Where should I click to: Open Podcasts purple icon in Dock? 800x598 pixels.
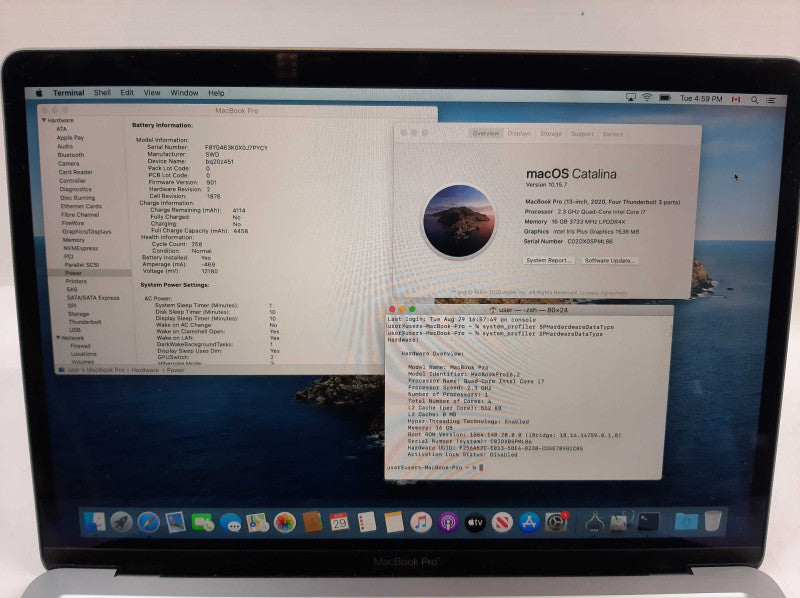point(448,522)
